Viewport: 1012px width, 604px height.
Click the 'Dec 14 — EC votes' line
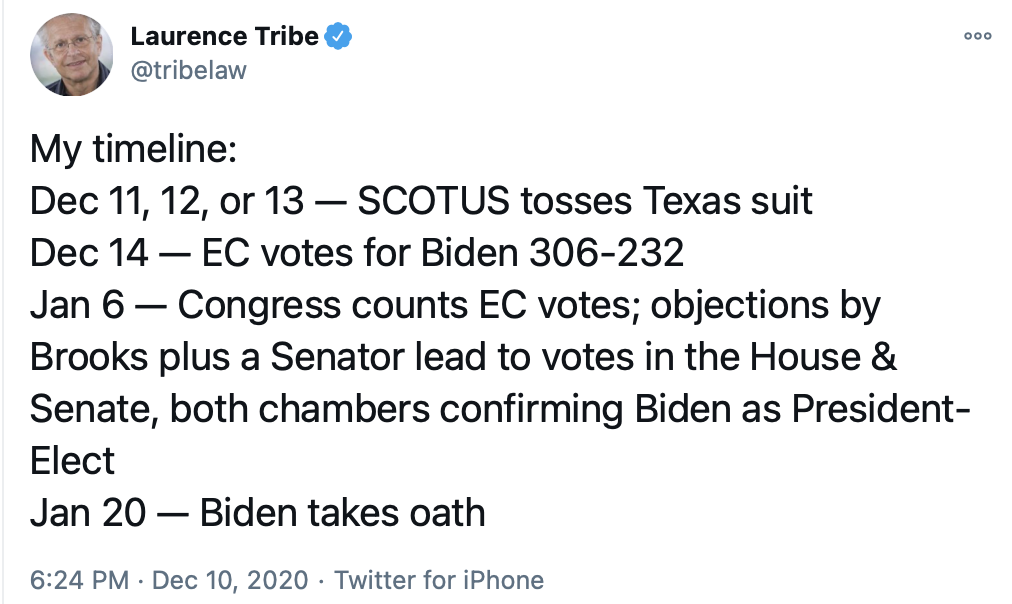pyautogui.click(x=357, y=253)
